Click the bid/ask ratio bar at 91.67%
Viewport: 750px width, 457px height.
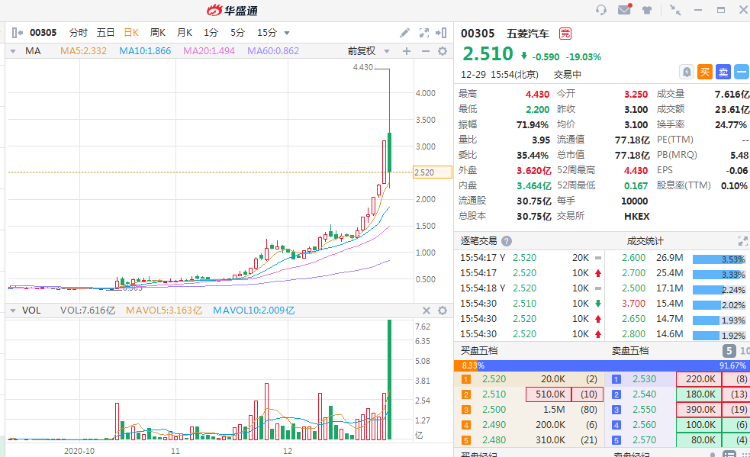pyautogui.click(x=614, y=366)
